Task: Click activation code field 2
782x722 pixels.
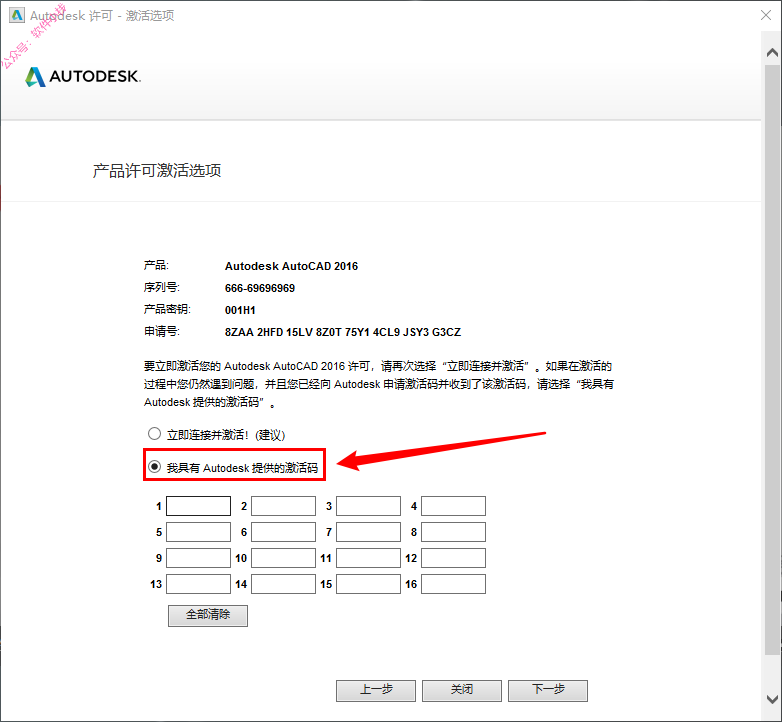Action: click(283, 506)
